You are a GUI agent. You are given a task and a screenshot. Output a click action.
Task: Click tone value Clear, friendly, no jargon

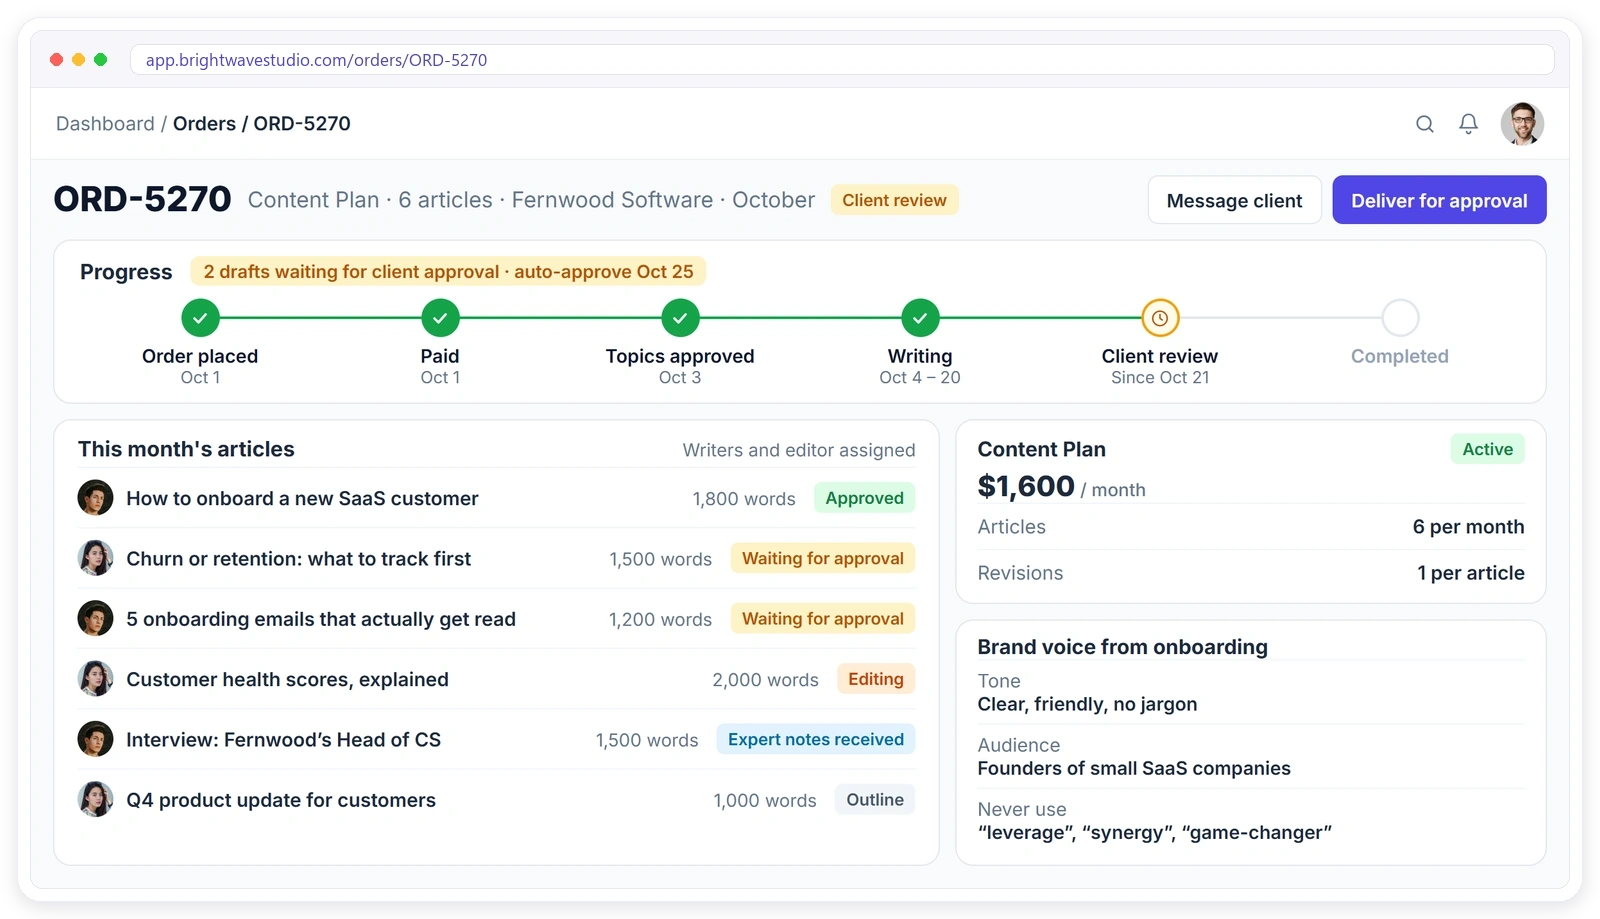[1087, 704]
